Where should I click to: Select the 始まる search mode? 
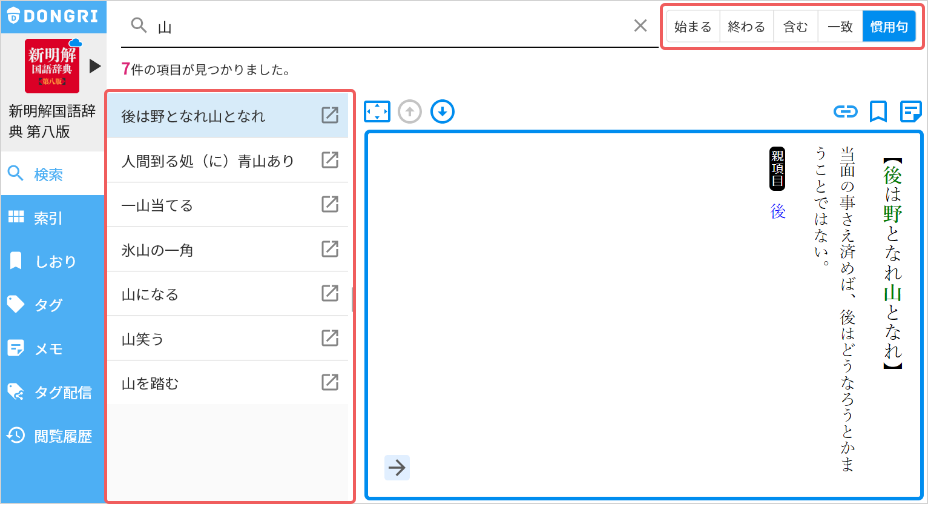tap(693, 27)
